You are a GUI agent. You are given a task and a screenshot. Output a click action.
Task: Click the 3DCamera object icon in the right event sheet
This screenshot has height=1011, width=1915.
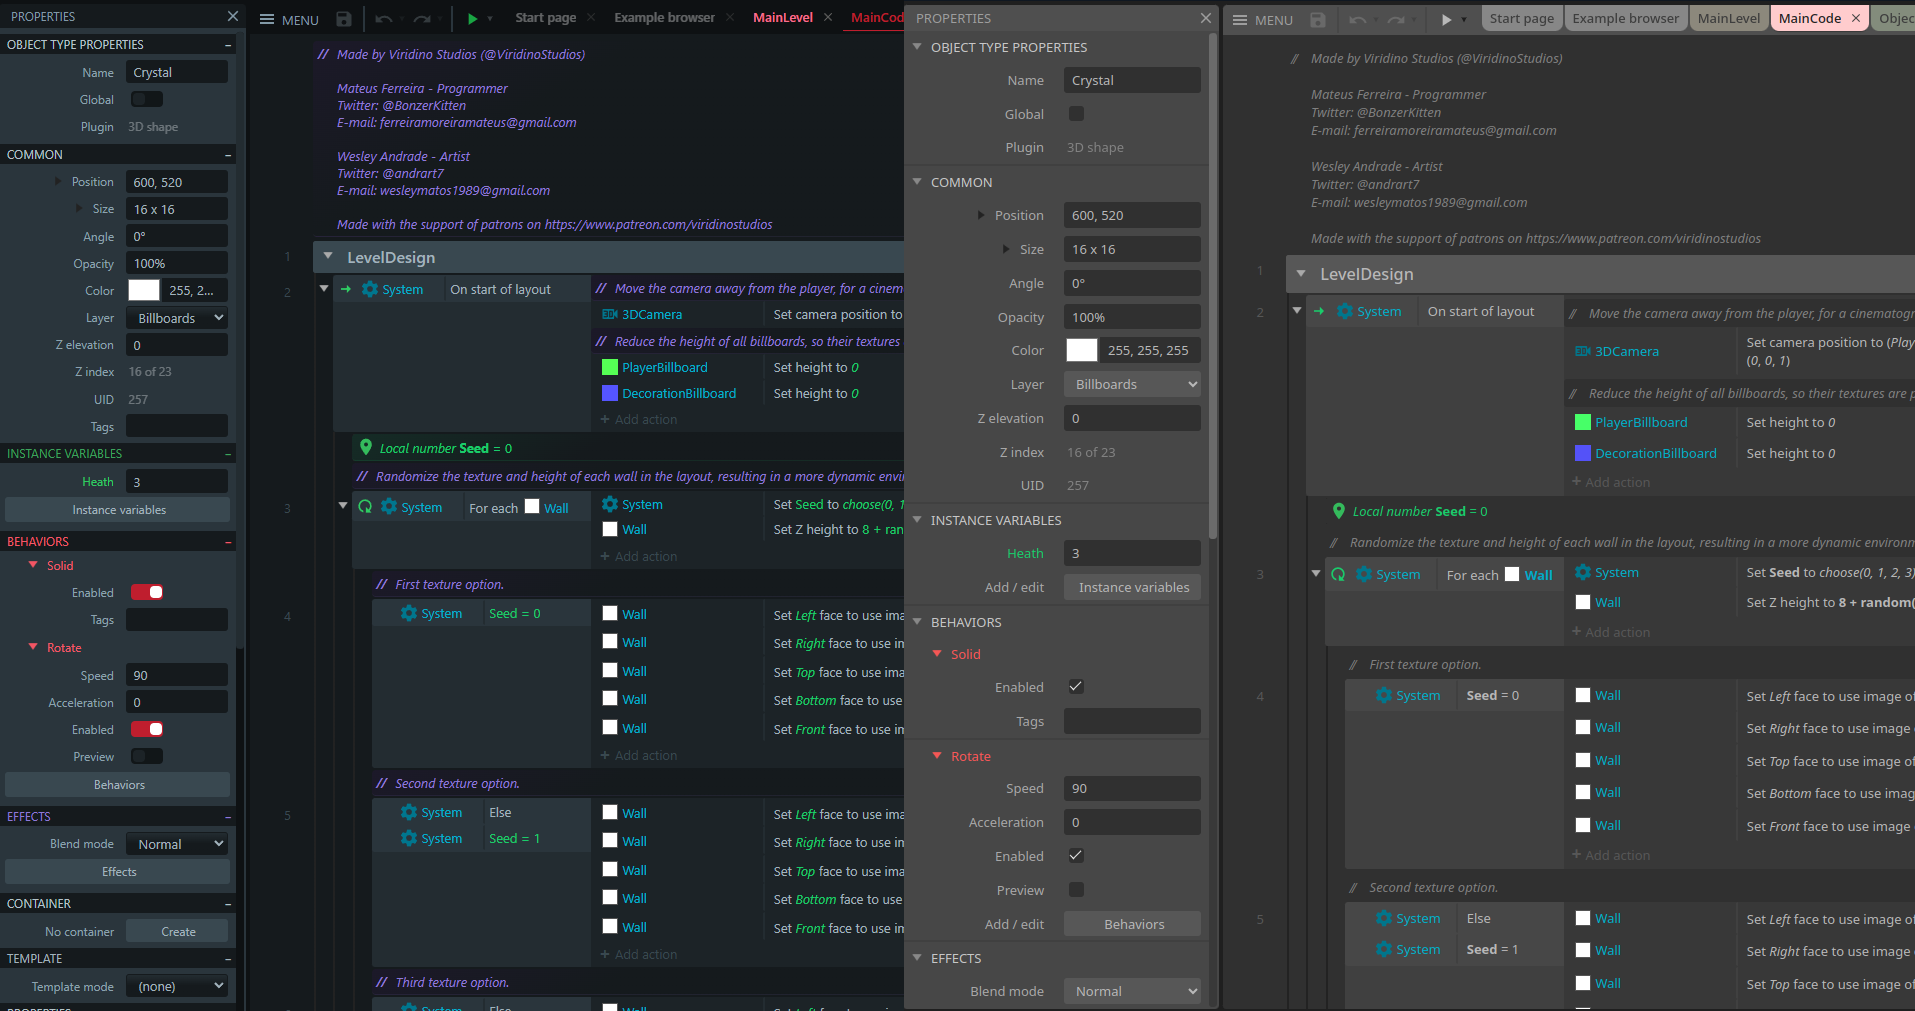tap(1582, 351)
